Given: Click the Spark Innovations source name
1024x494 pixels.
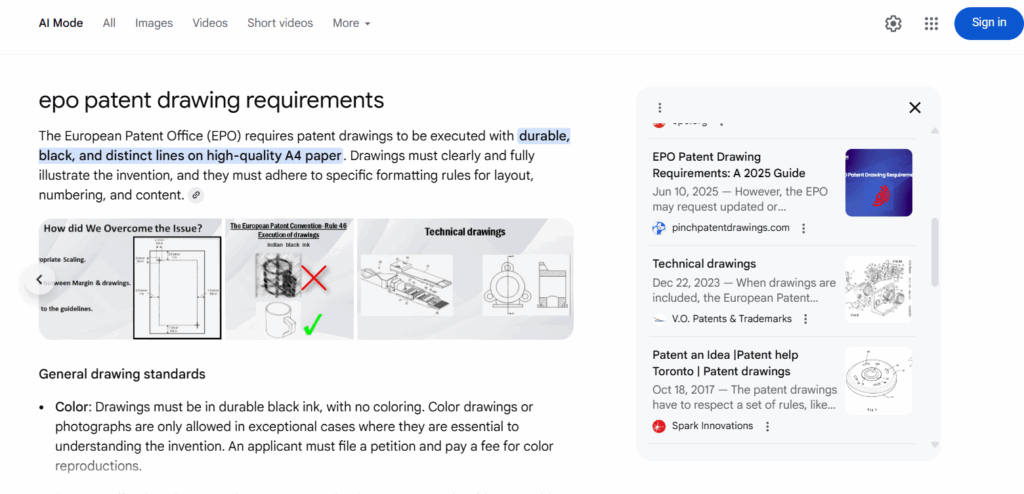Looking at the screenshot, I should pos(712,426).
